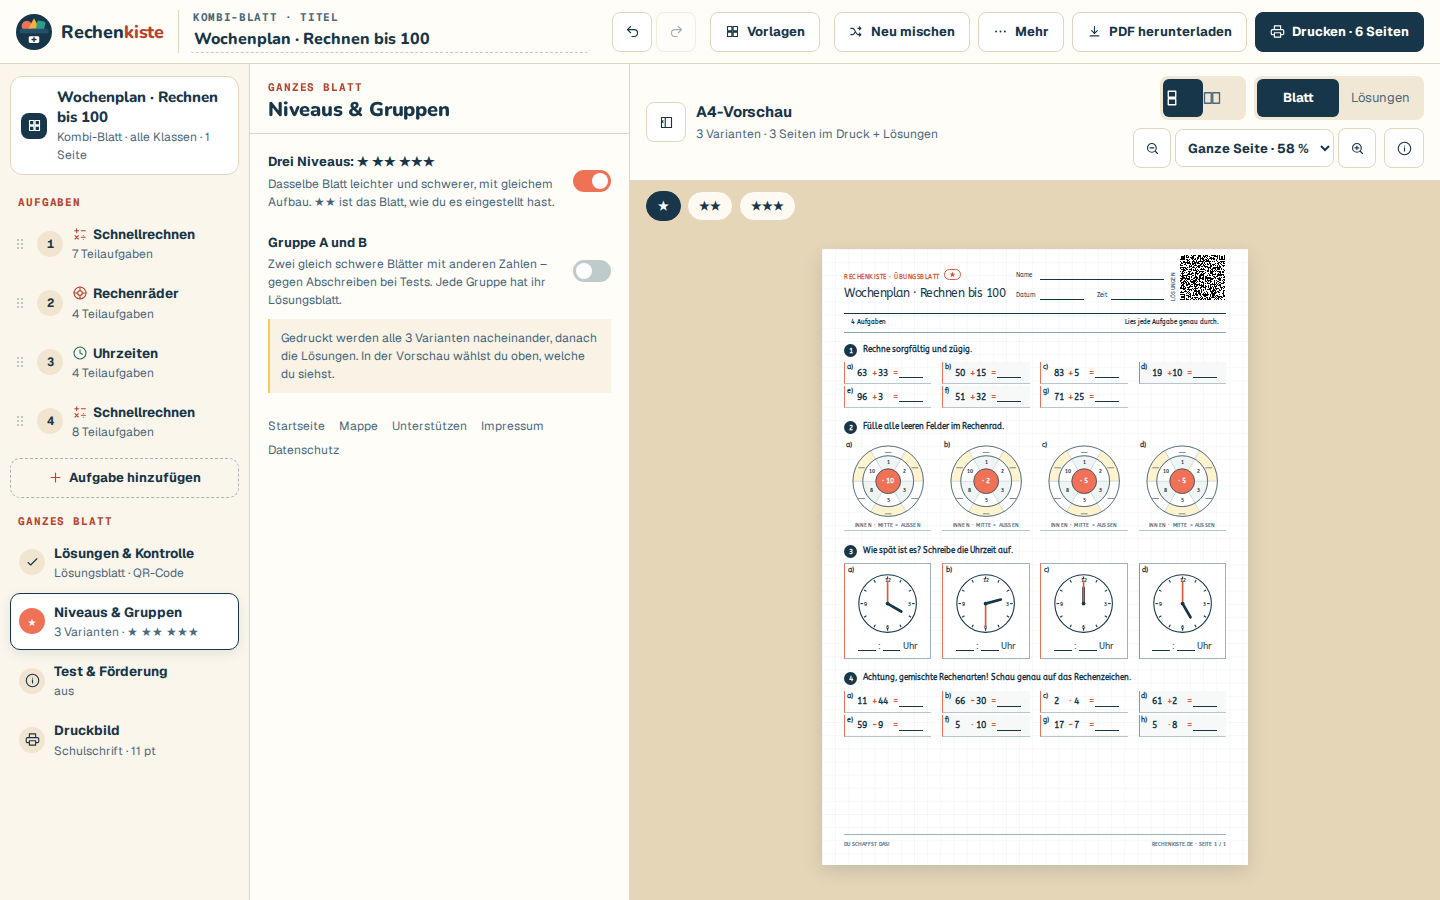The height and width of the screenshot is (900, 1440).
Task: Grab the drag handle of task 1 Schnellrechnen
Action: tap(20, 244)
